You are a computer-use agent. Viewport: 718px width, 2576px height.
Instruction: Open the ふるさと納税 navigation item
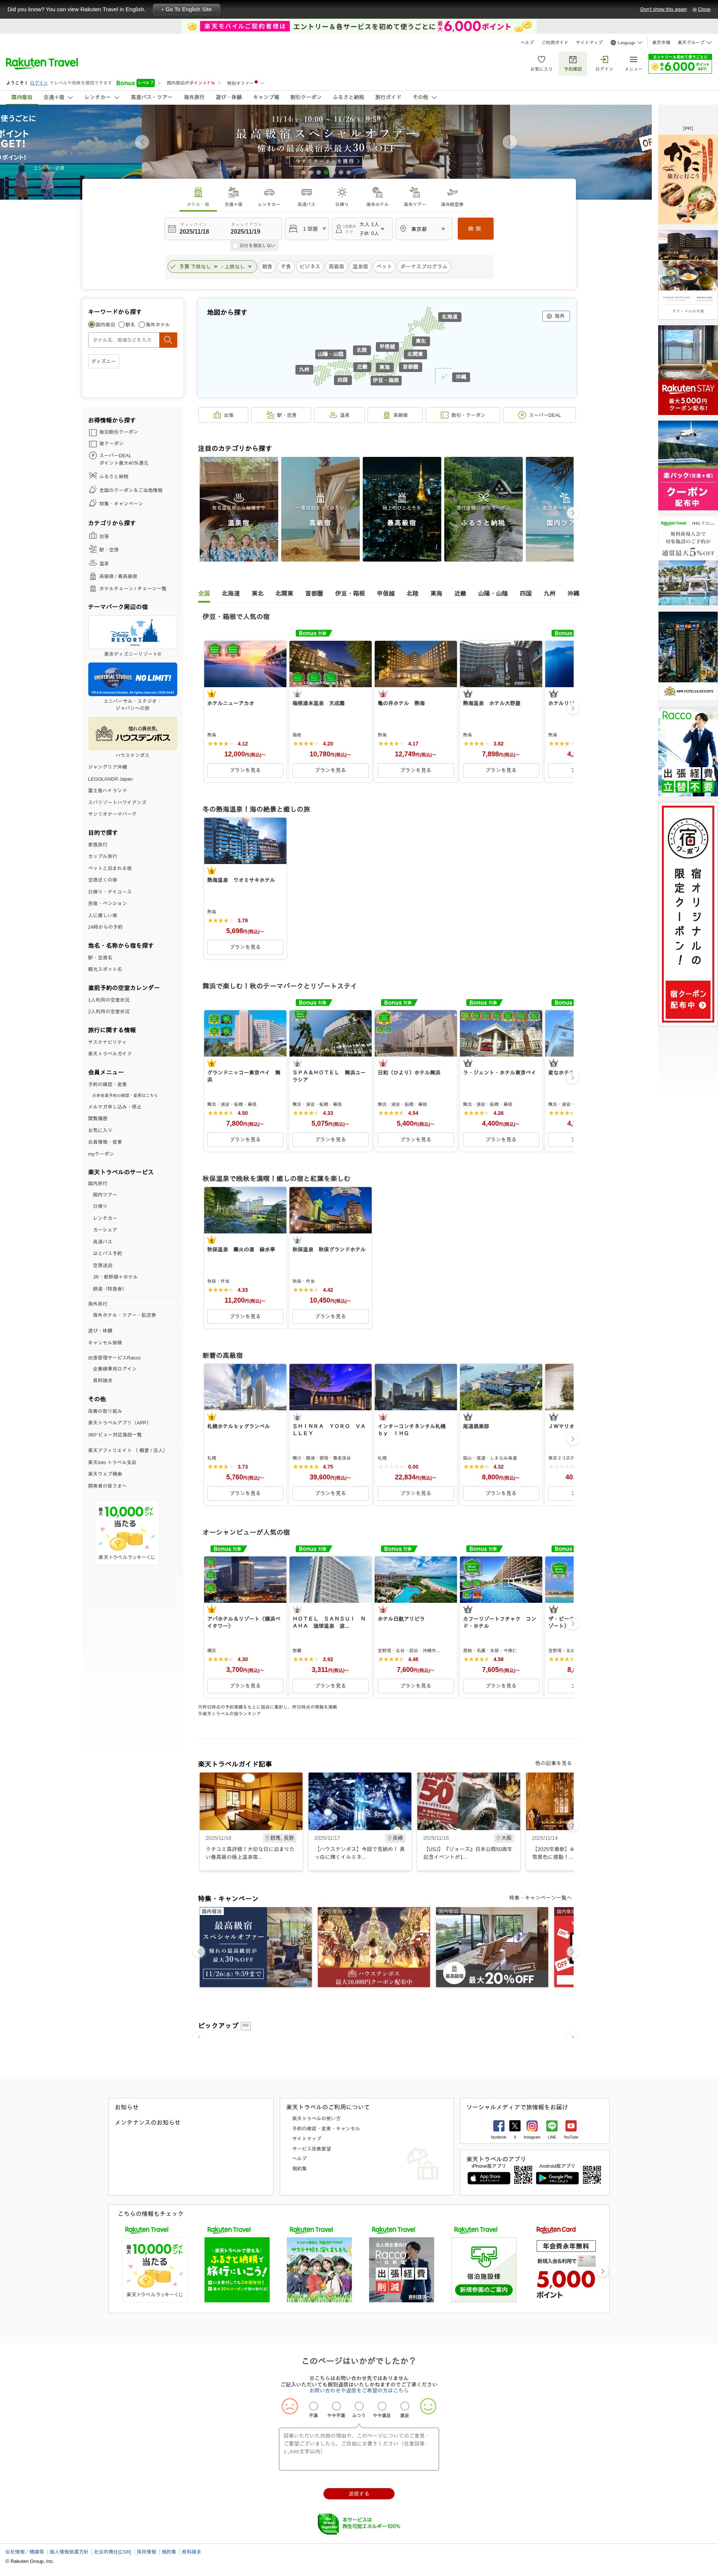pyautogui.click(x=348, y=97)
